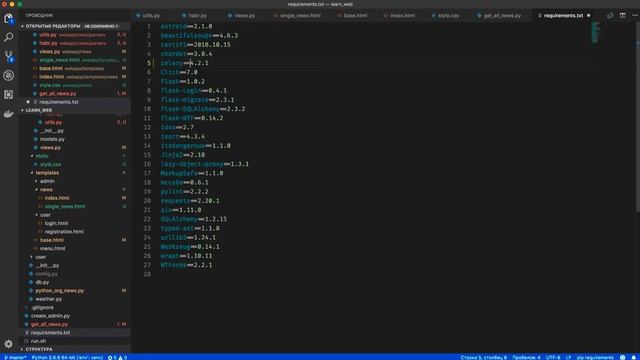Collapse the static folder

42,156
